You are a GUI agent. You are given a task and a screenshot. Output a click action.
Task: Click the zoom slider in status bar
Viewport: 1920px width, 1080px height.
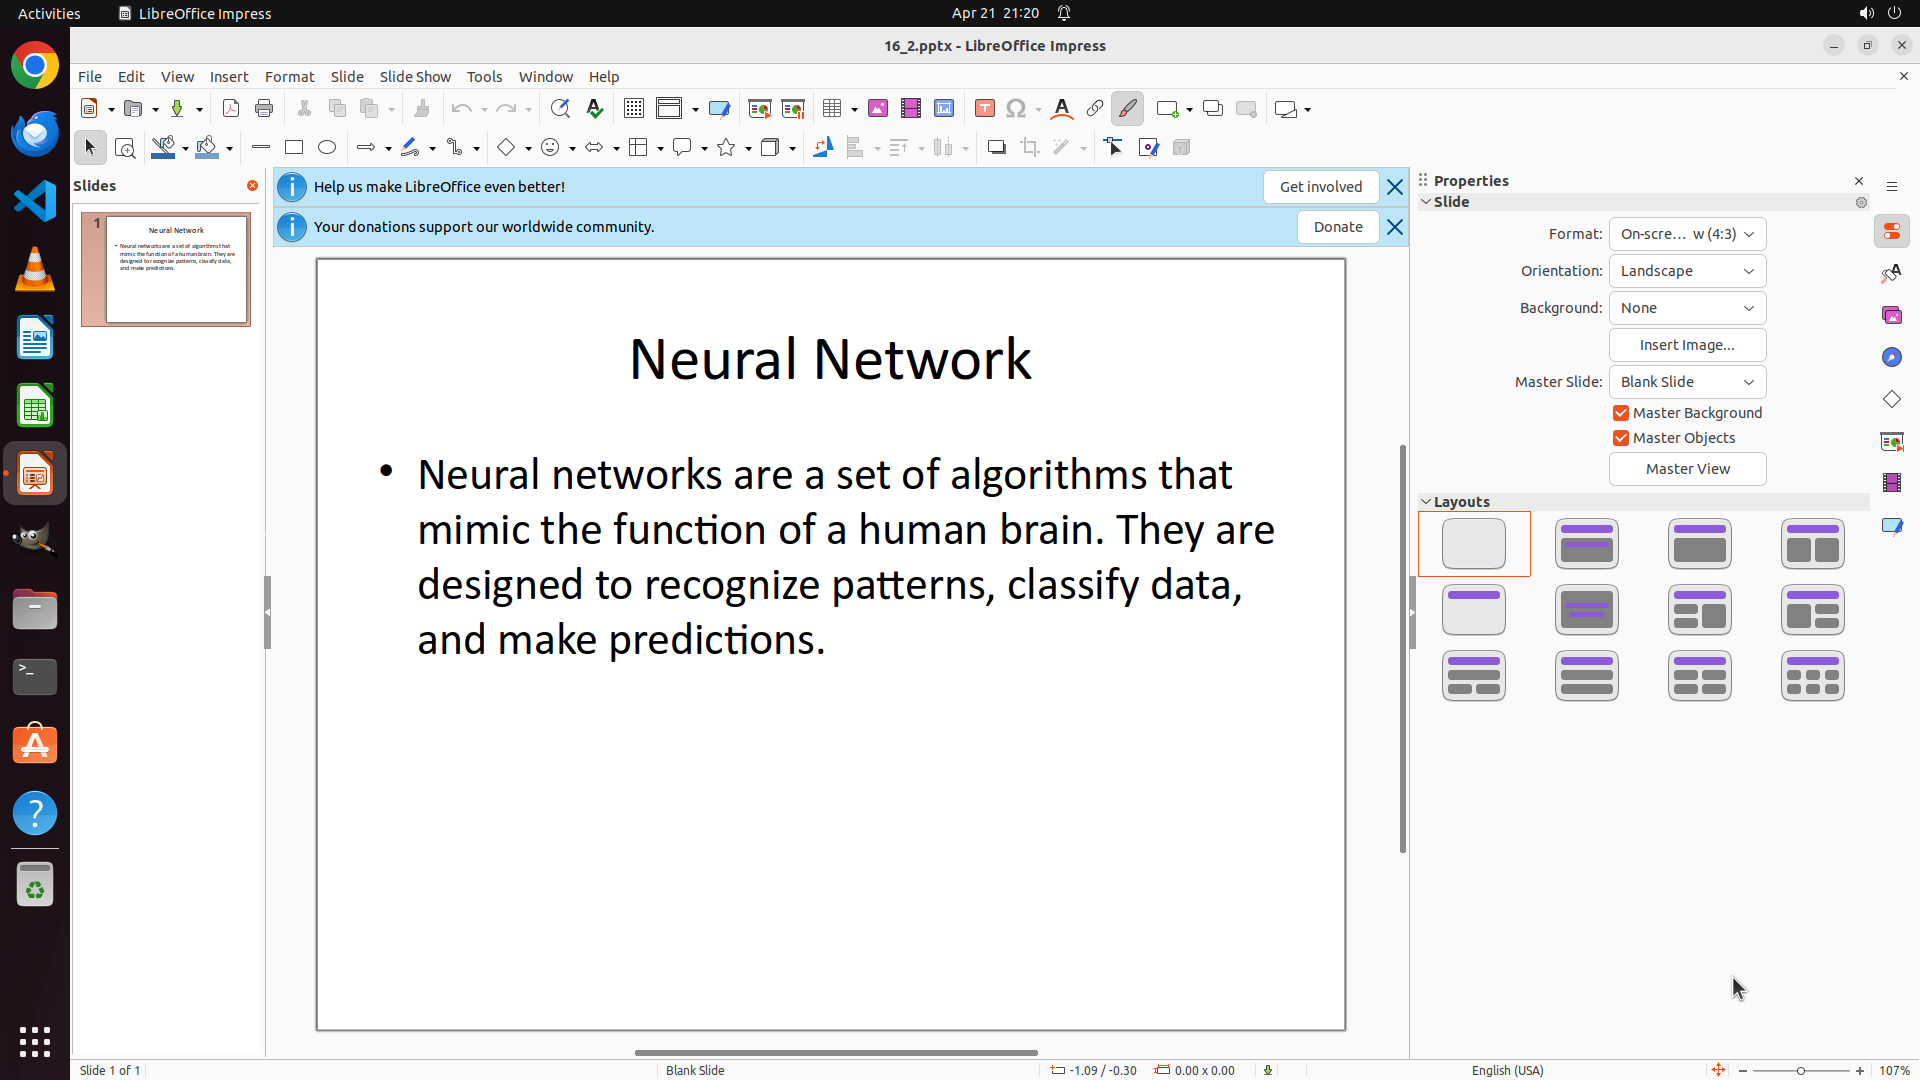(x=1800, y=1070)
